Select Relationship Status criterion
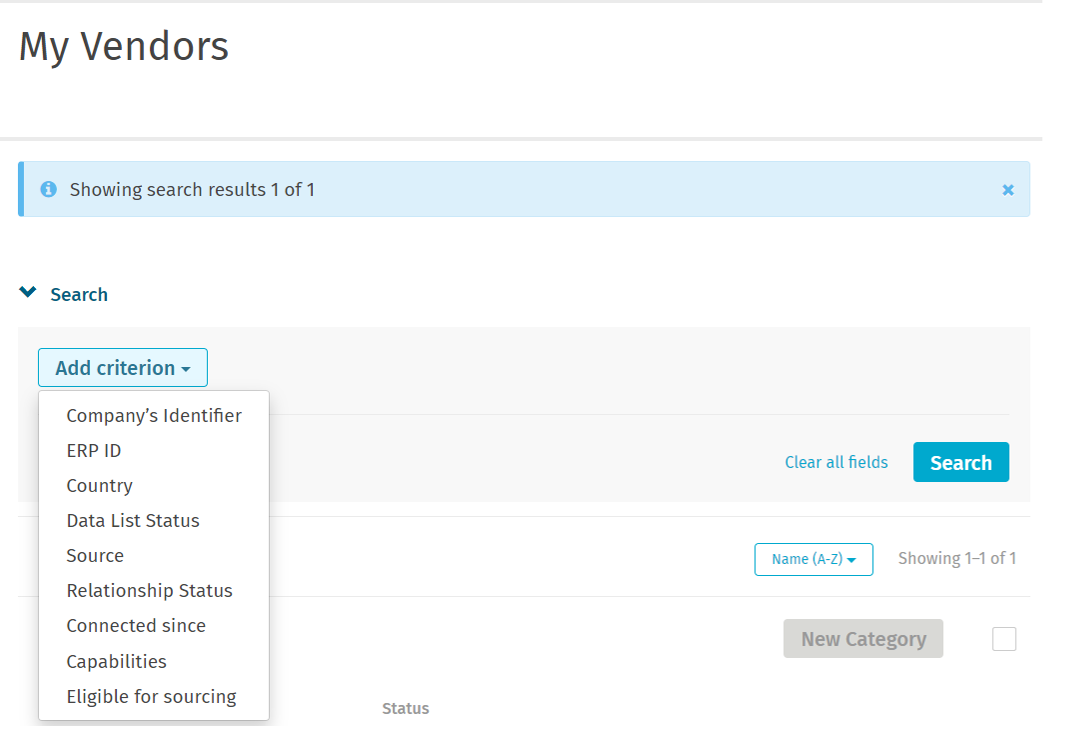 tap(149, 591)
